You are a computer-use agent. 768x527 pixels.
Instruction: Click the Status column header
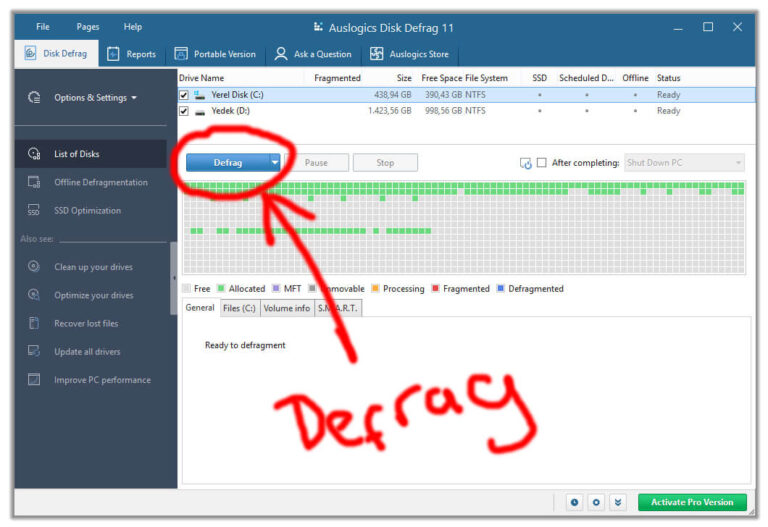click(x=669, y=78)
